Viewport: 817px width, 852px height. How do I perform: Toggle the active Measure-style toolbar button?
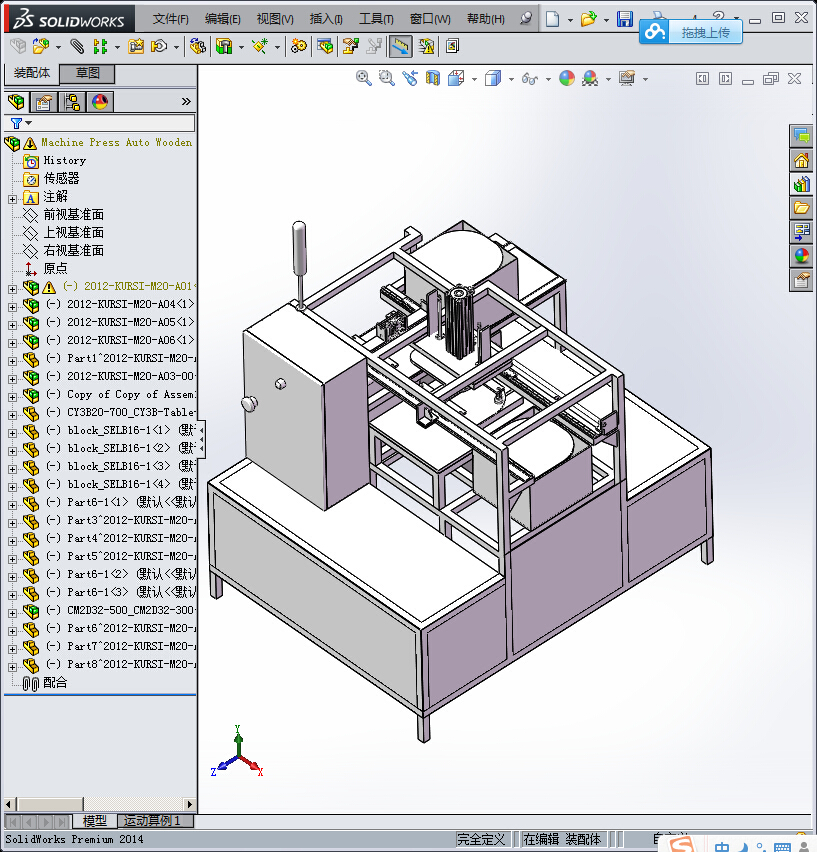point(400,46)
